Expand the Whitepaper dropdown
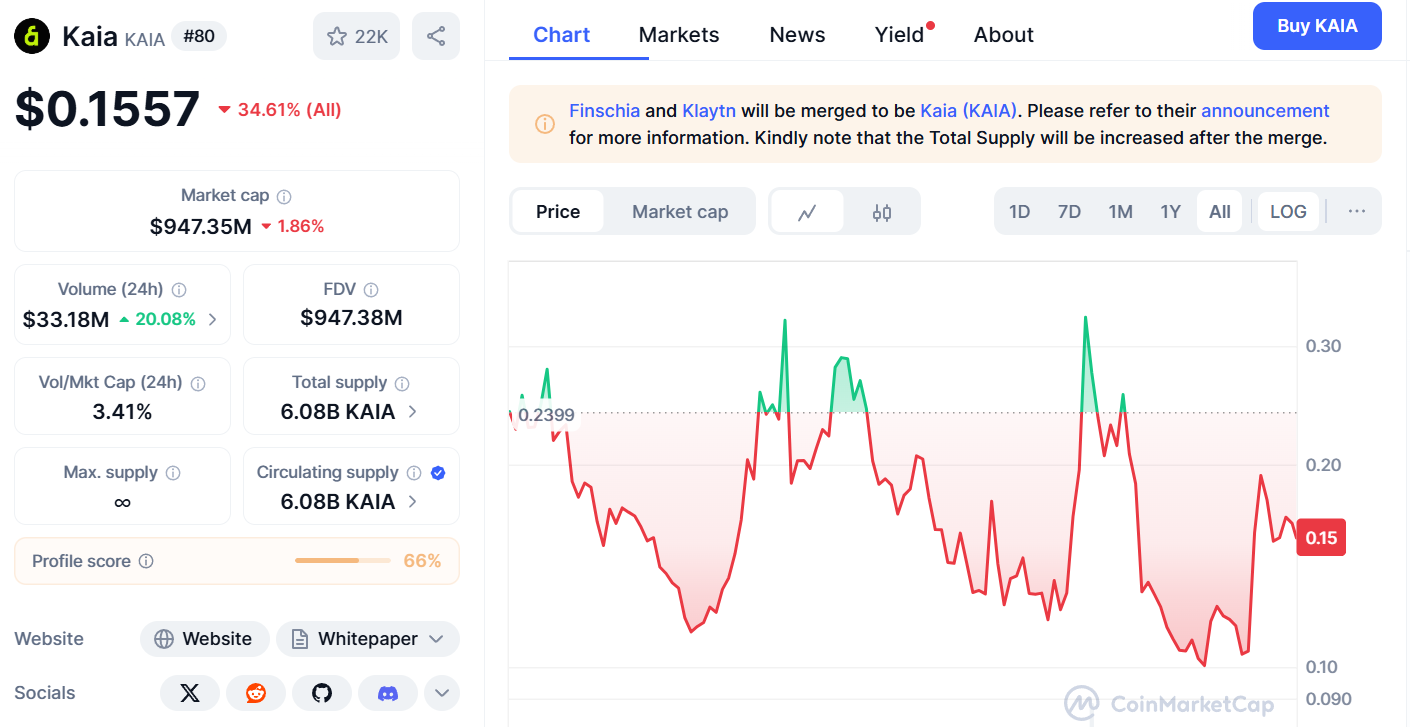 click(x=368, y=639)
